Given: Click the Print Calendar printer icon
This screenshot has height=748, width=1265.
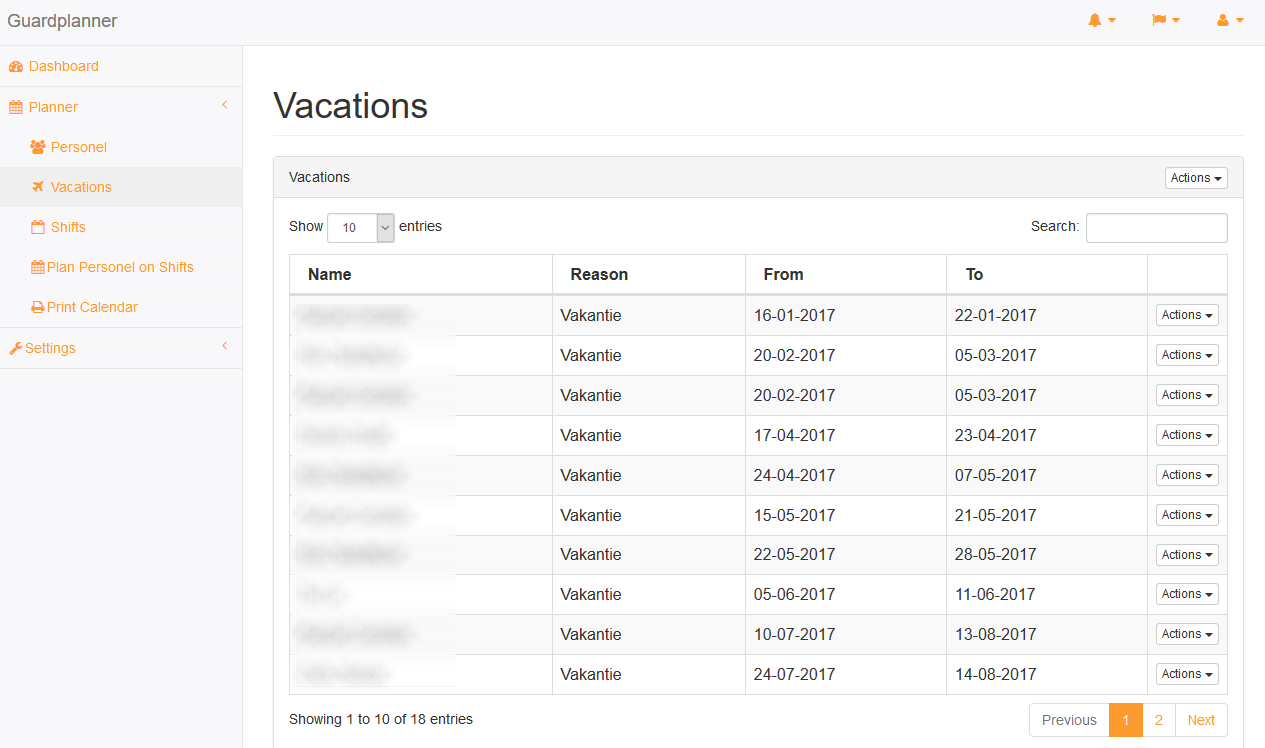Looking at the screenshot, I should 38,307.
